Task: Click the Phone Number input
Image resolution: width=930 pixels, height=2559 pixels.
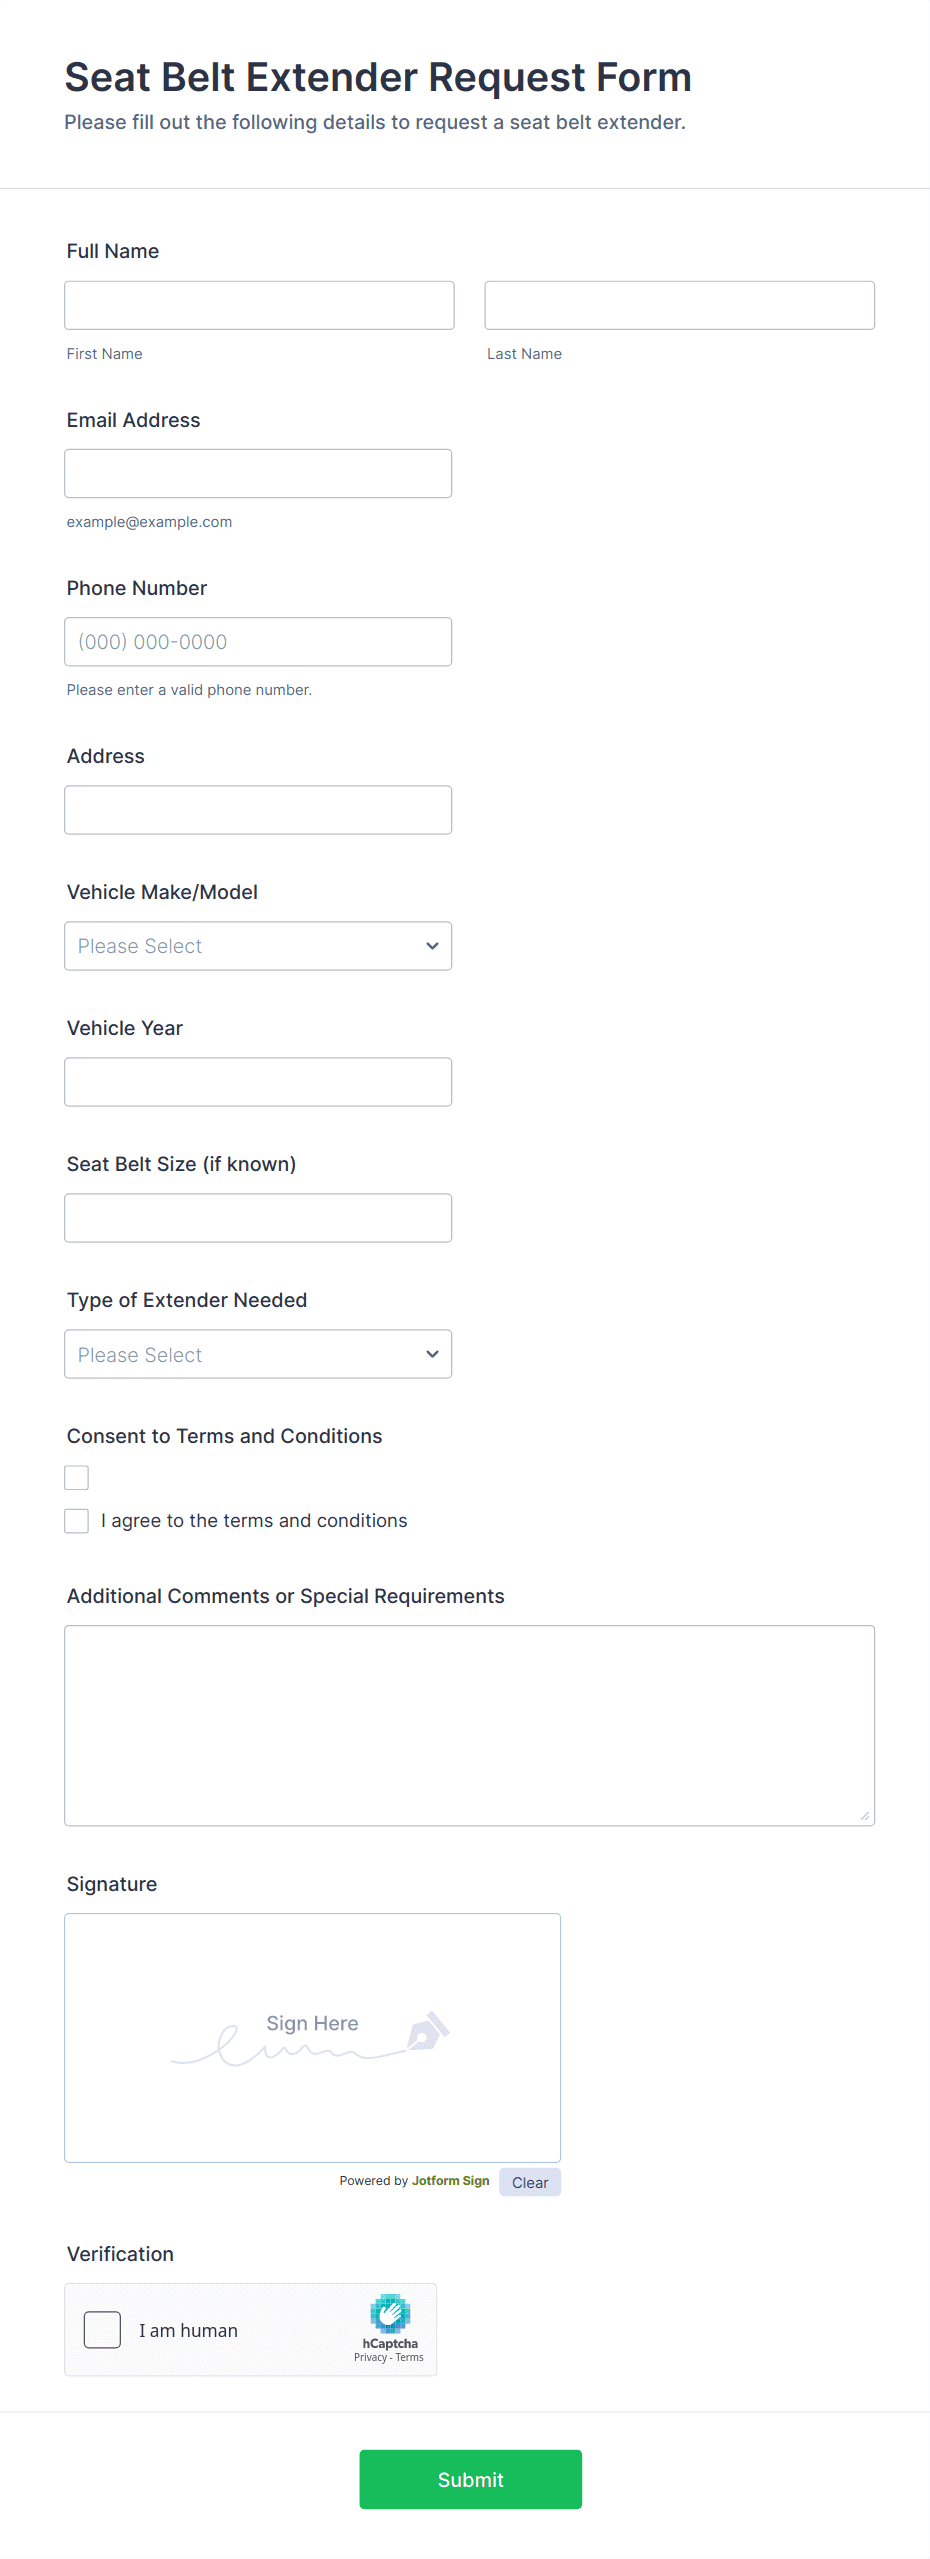Action: (x=258, y=642)
